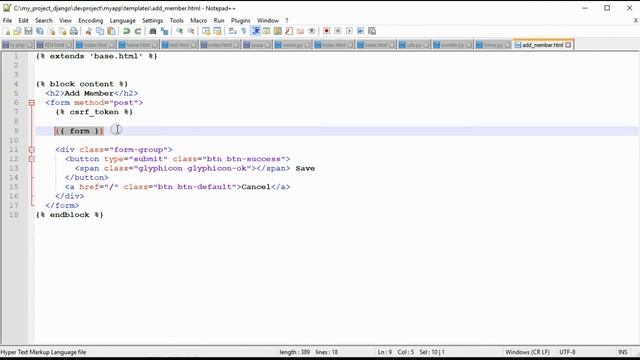
Task: Click the Copy toolbar icon
Action: (x=100, y=31)
